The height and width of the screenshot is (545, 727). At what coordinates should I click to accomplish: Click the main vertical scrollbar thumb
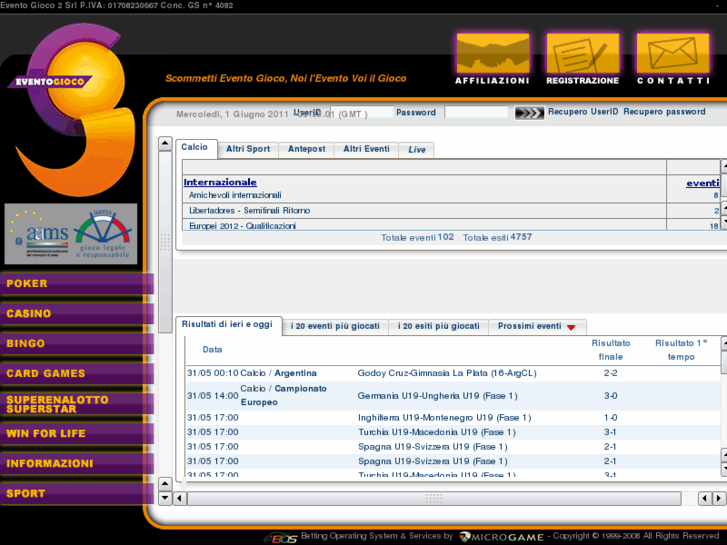(x=165, y=242)
